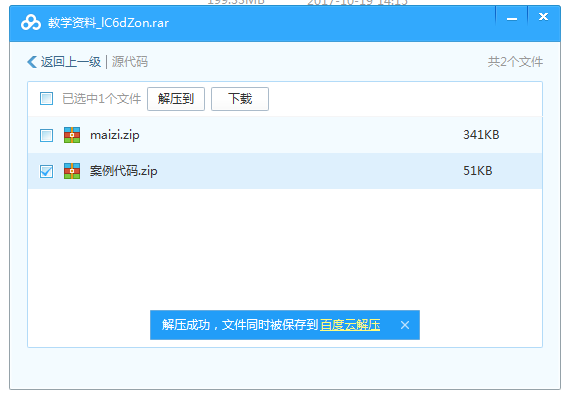Select the maizi.zip file name
Image resolution: width=562 pixels, height=393 pixels.
click(x=115, y=135)
